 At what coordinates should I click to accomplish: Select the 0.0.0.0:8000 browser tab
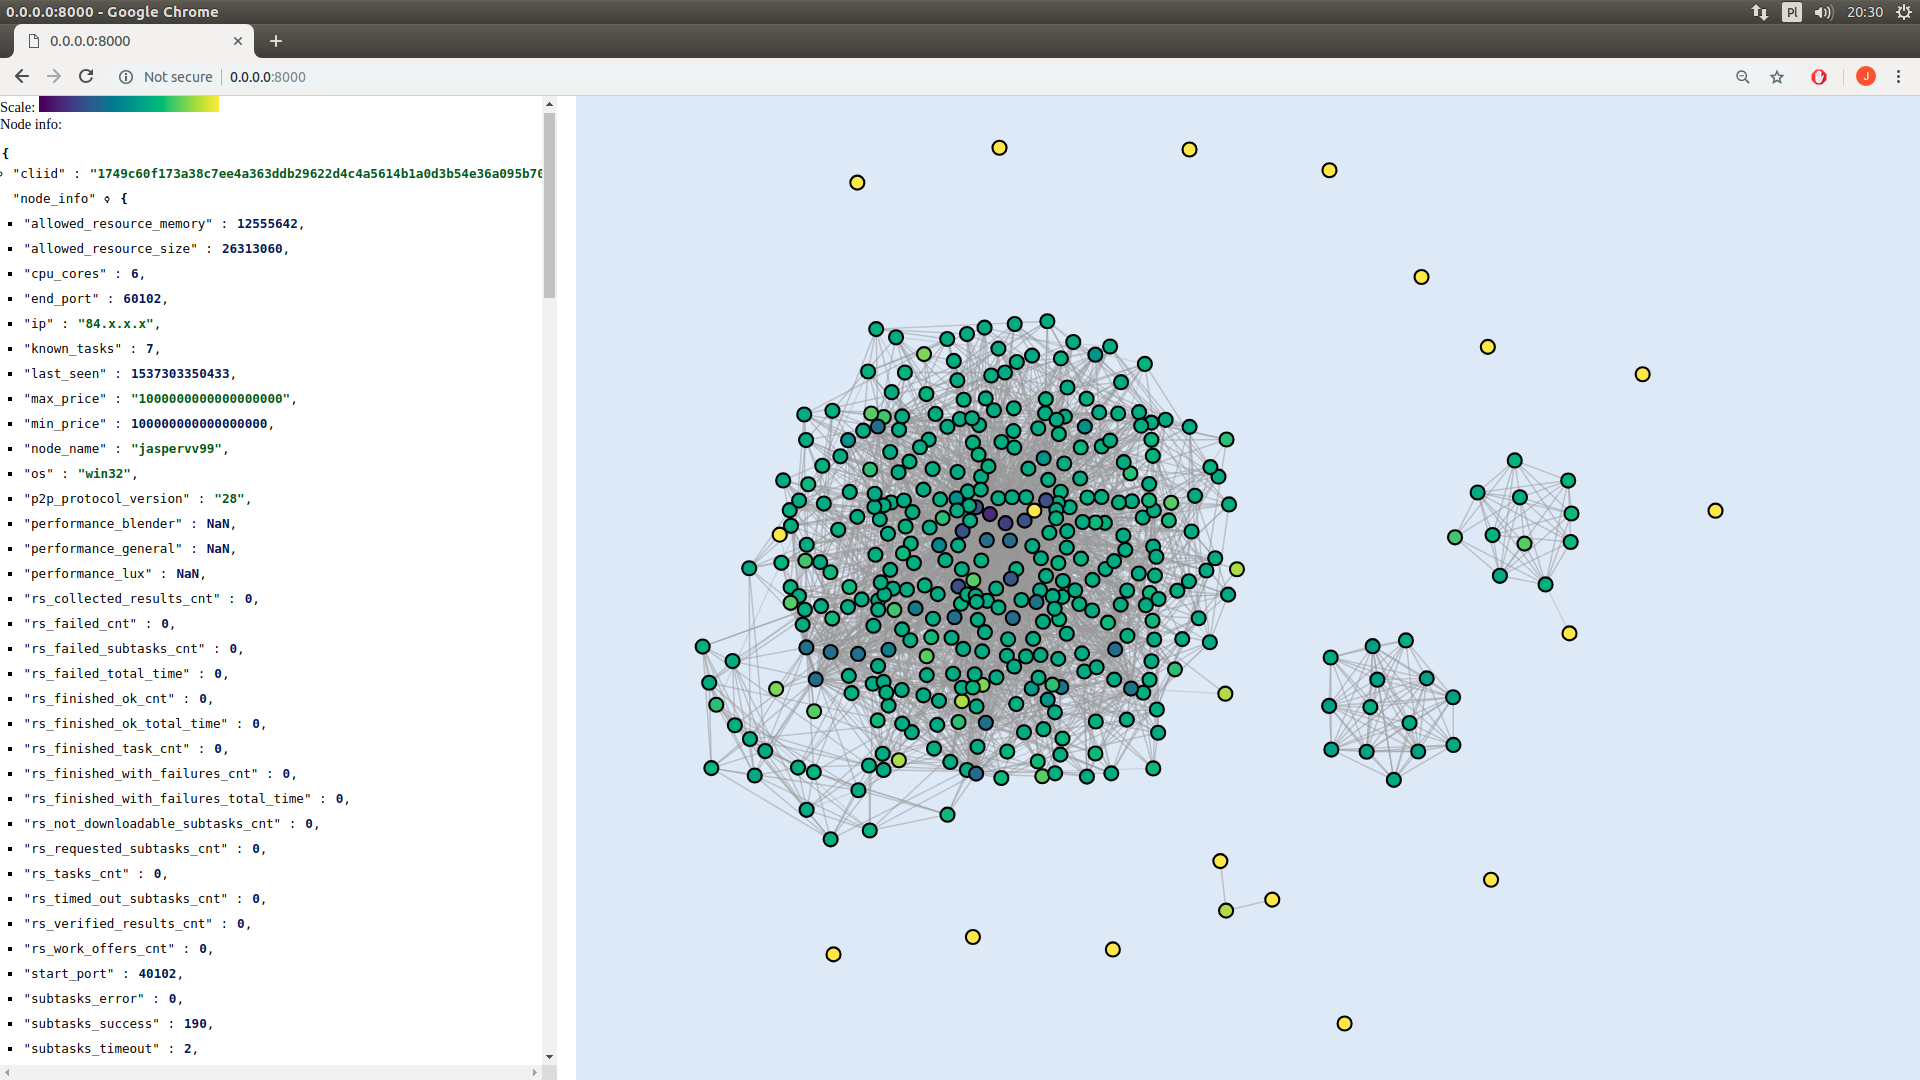point(120,41)
